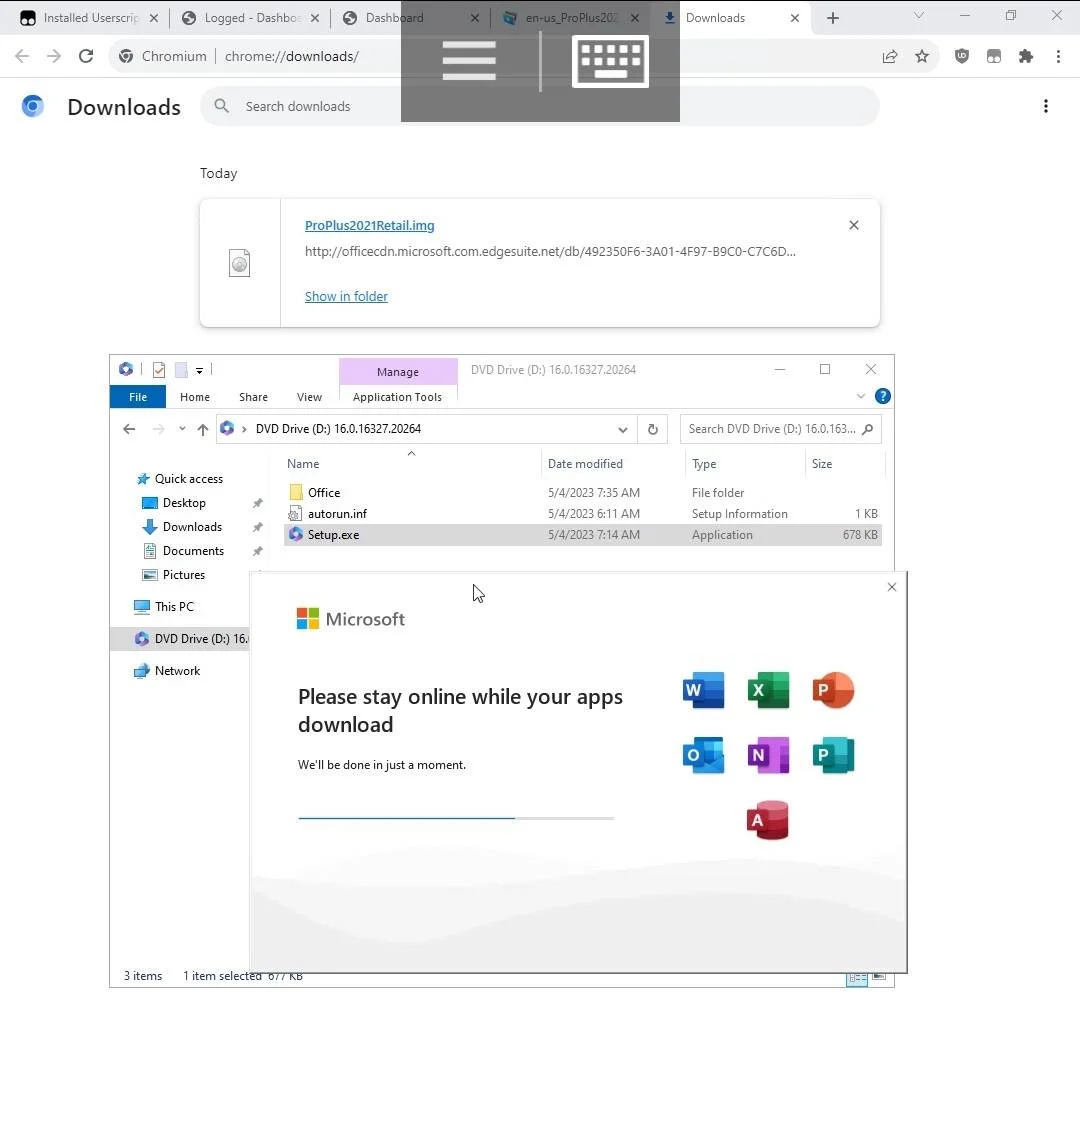Click the browser forward arrow
Screen dimensions: 1080x1121
coord(54,56)
